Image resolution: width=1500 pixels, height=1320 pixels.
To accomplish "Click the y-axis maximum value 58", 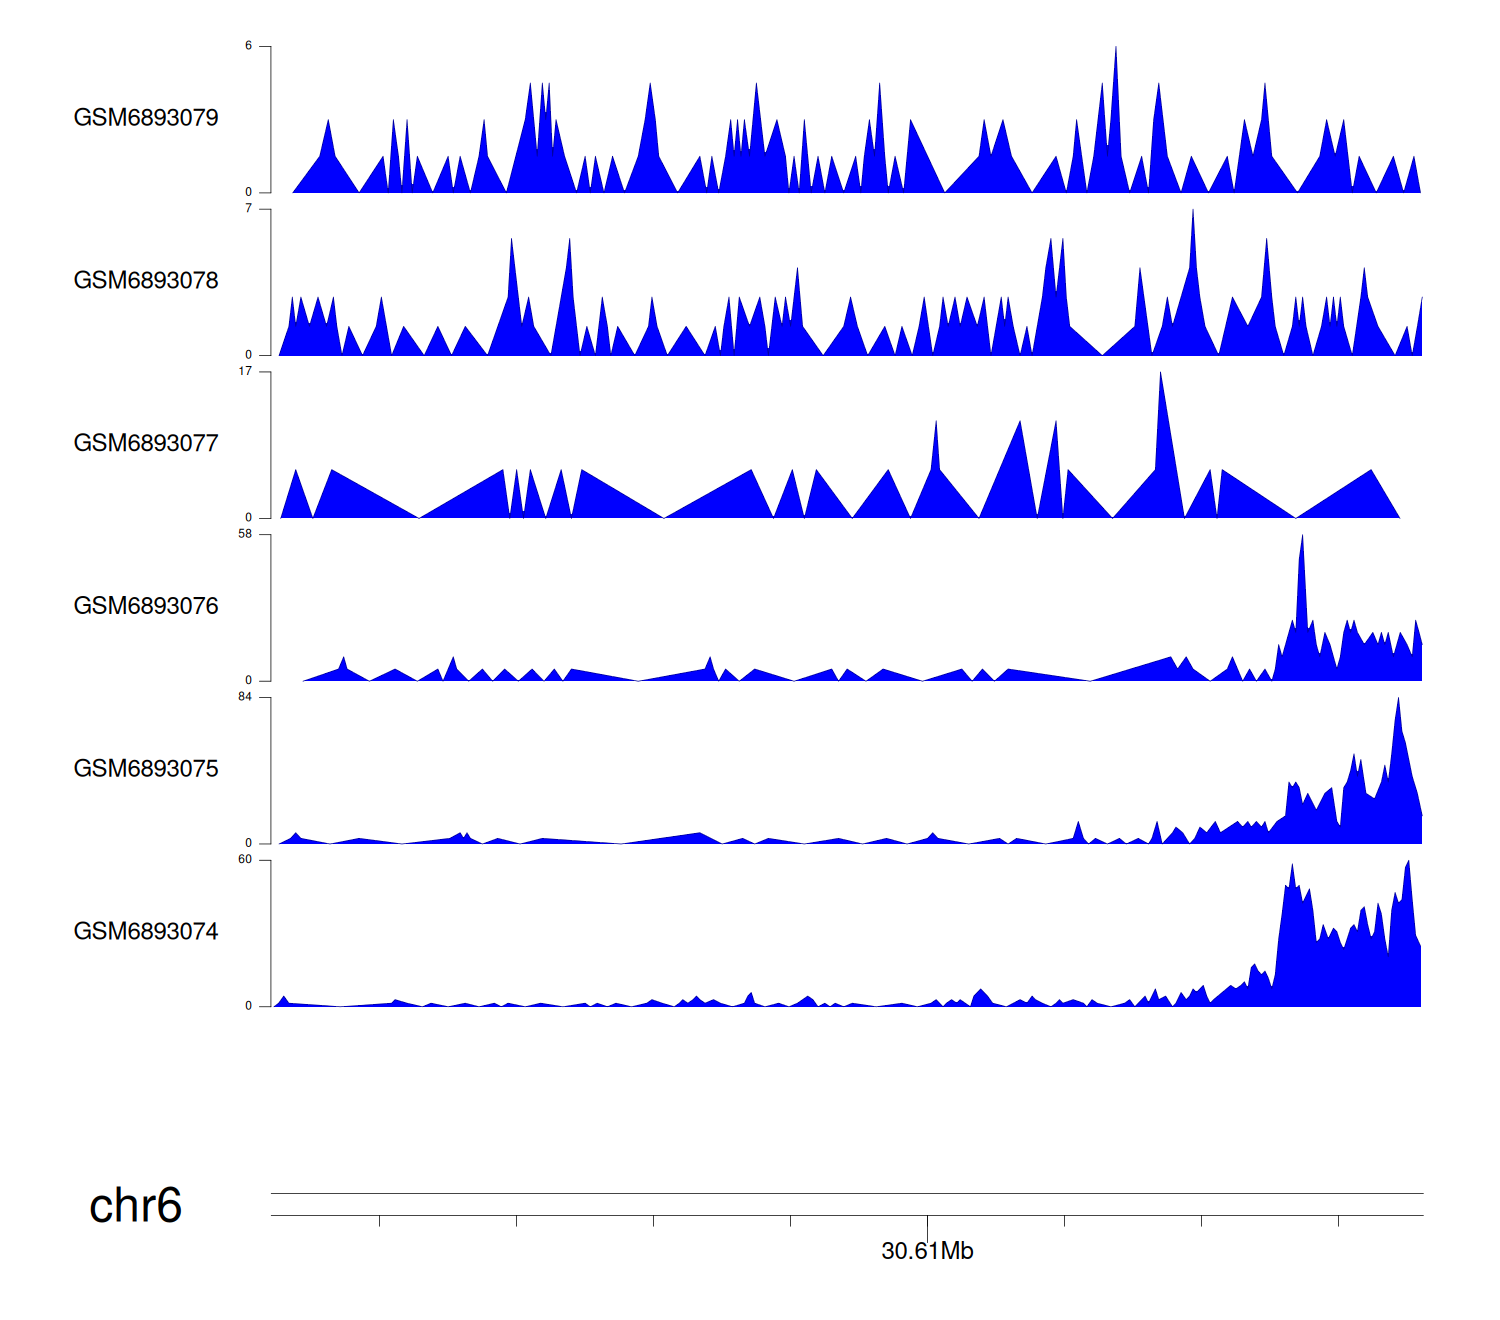I will click(245, 534).
